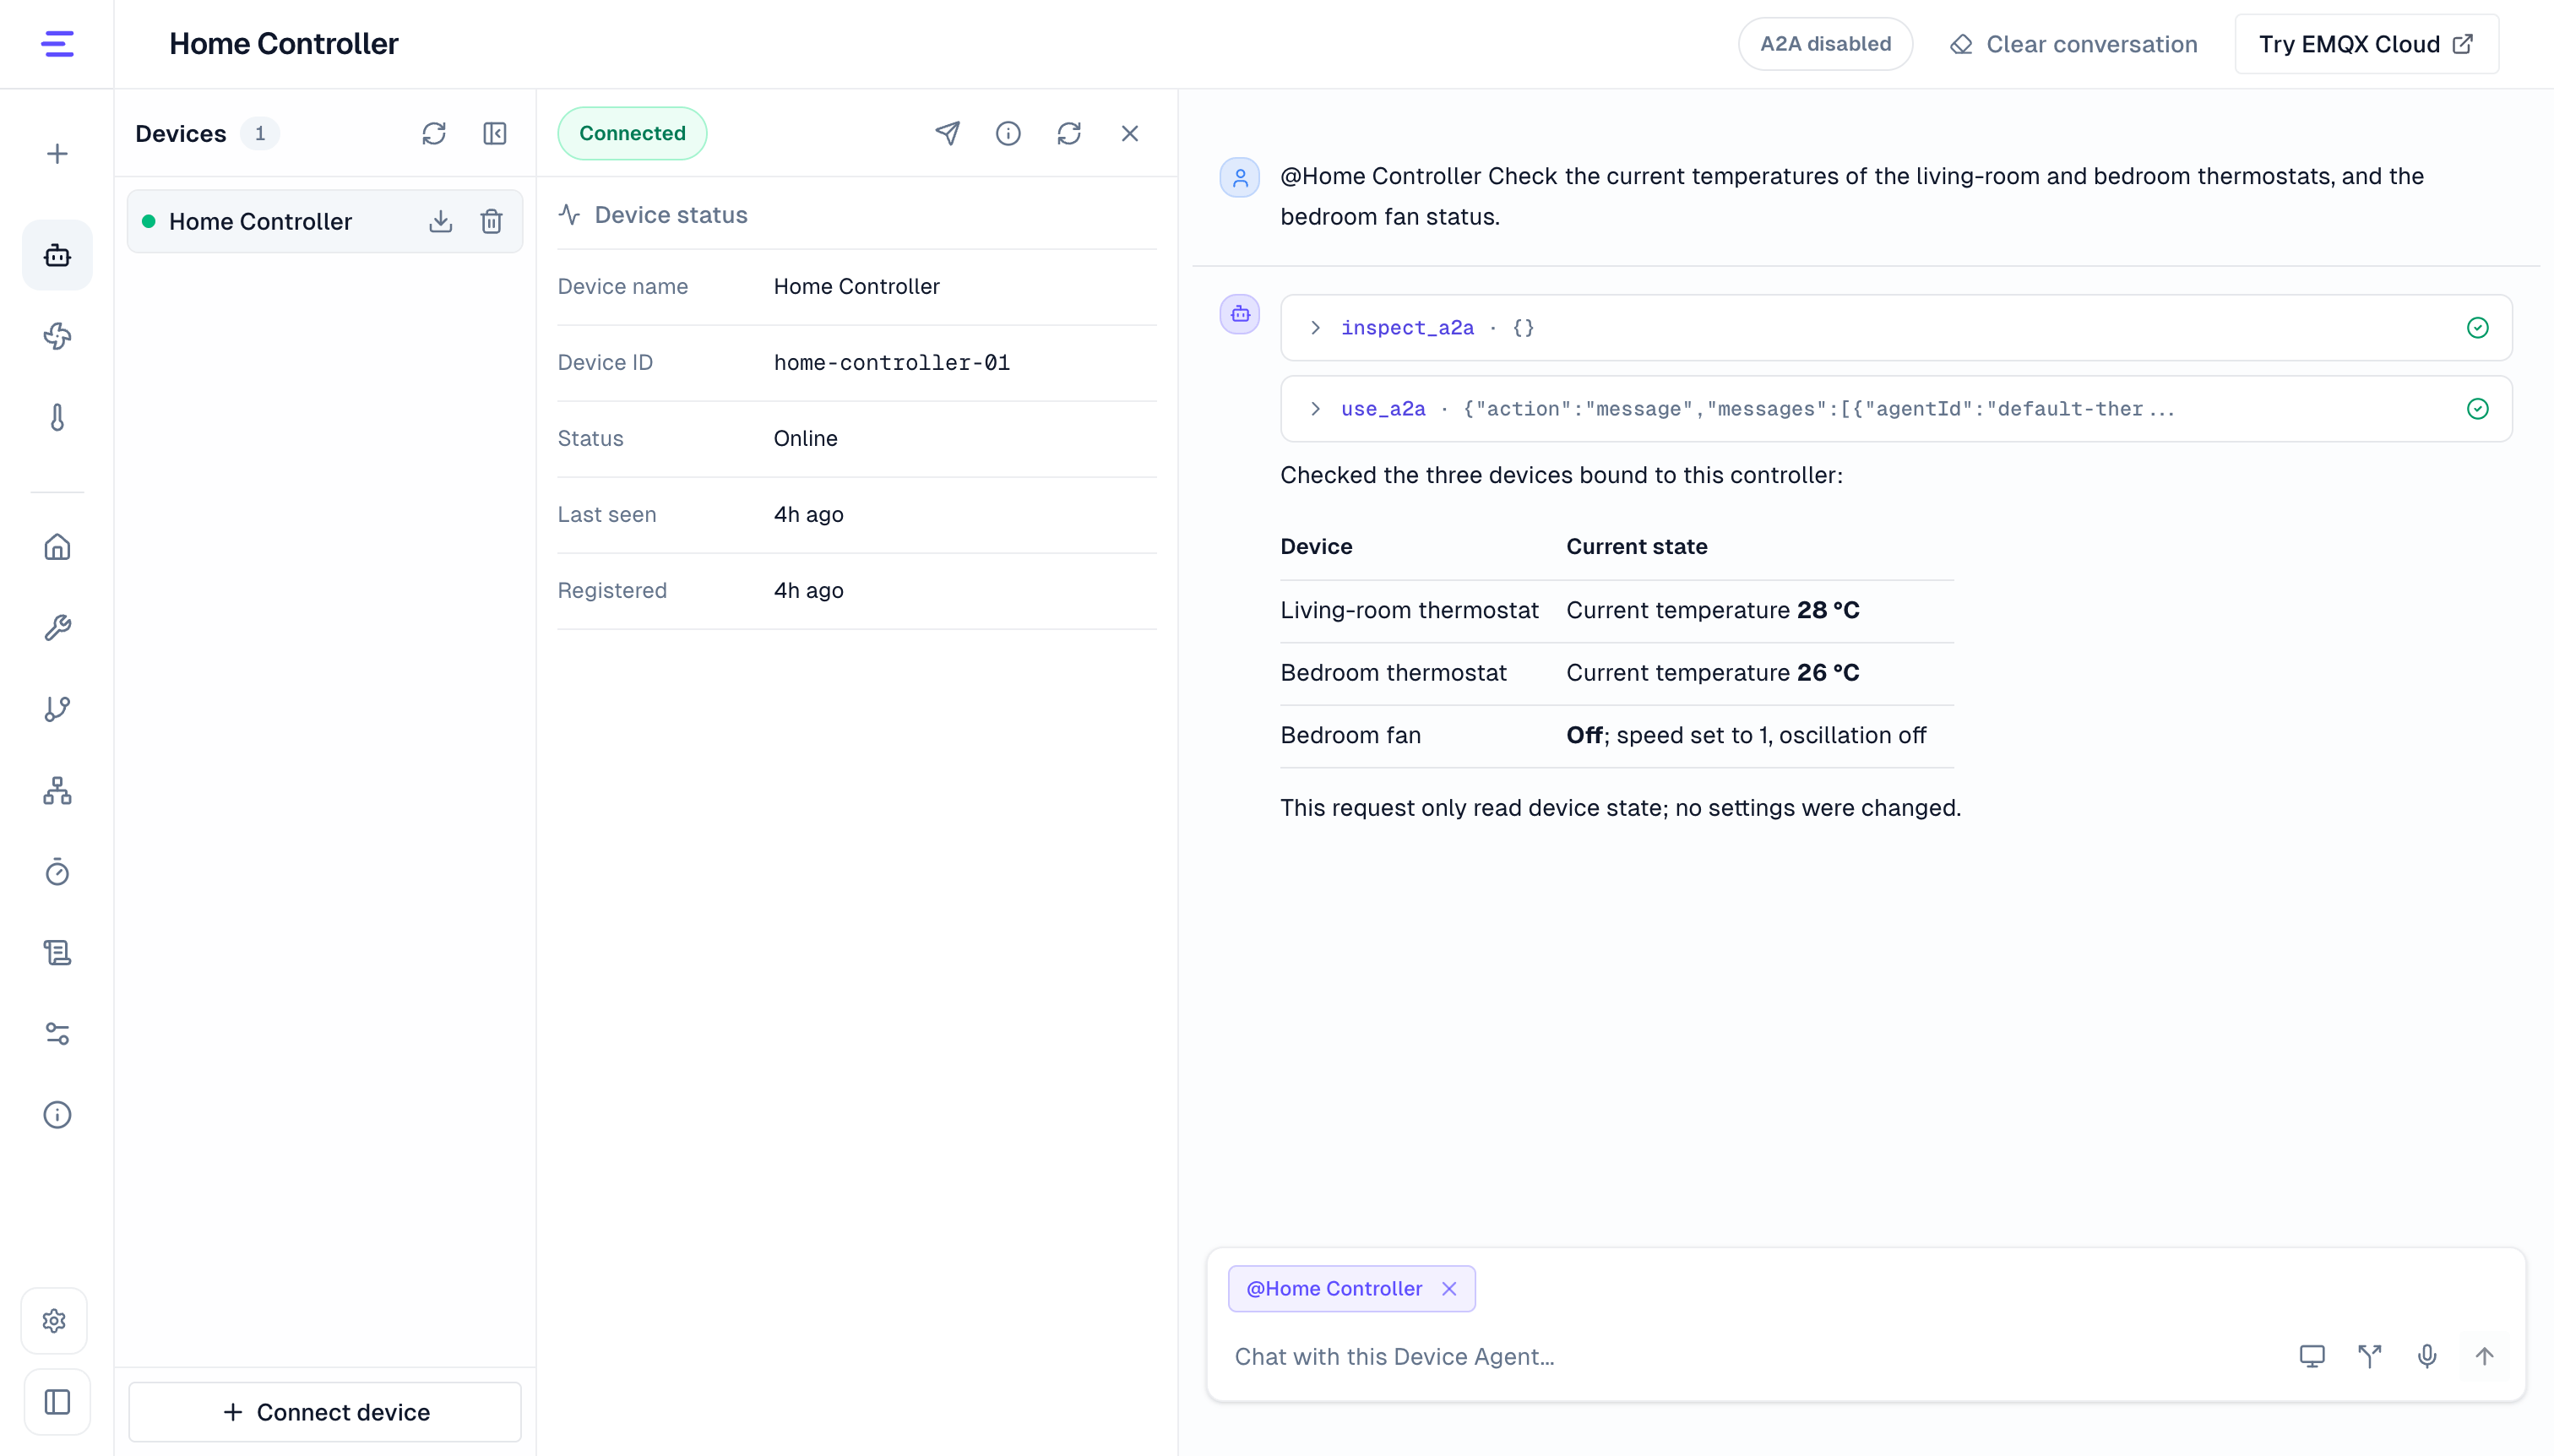Click the Devices count badge 1

(260, 134)
